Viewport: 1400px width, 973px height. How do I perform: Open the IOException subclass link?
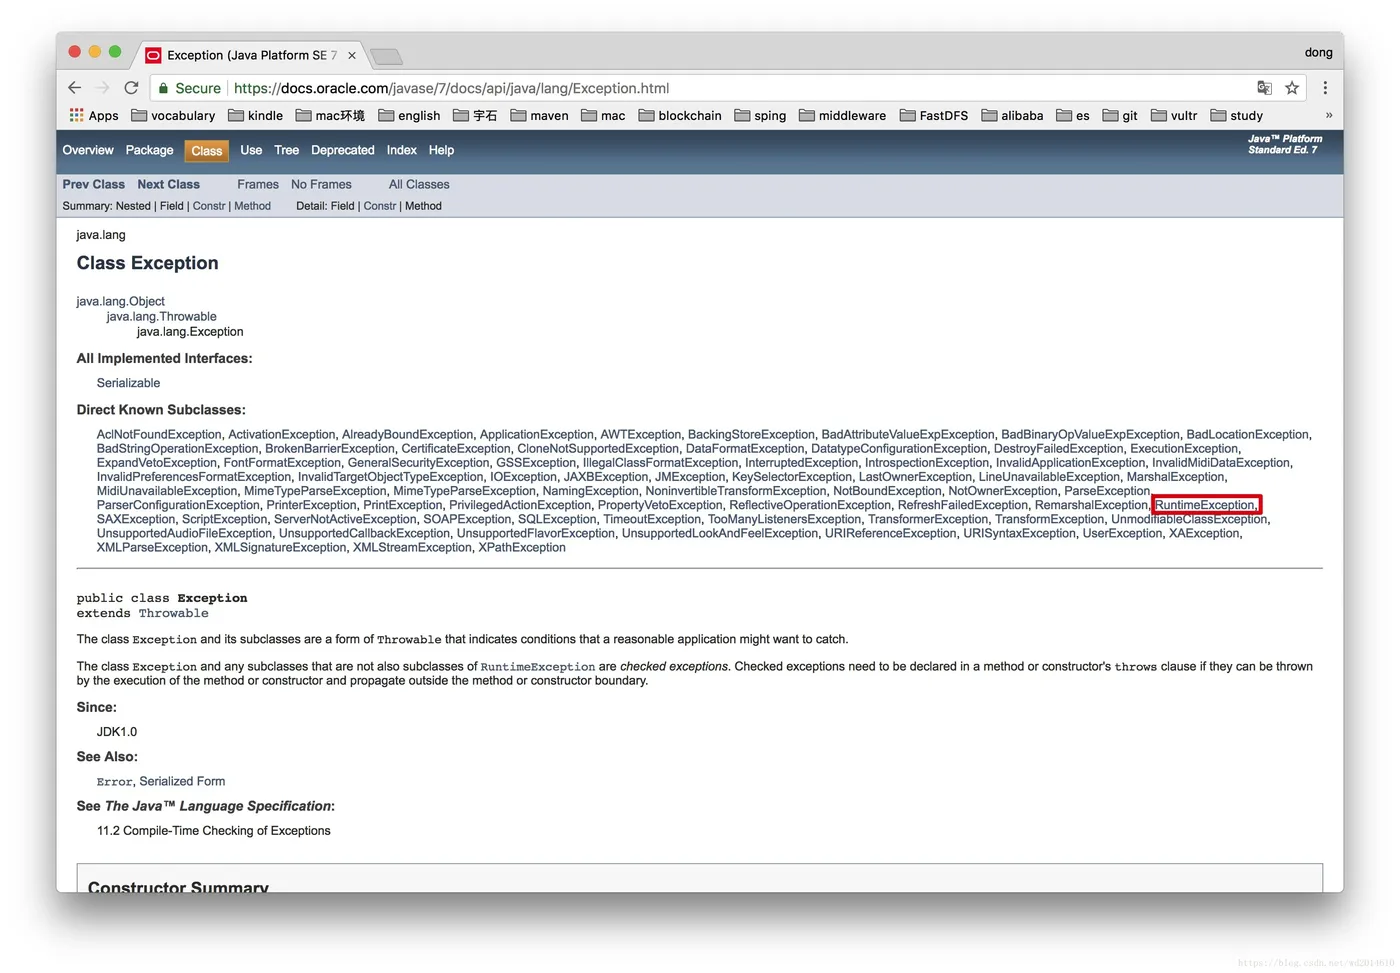(x=523, y=477)
